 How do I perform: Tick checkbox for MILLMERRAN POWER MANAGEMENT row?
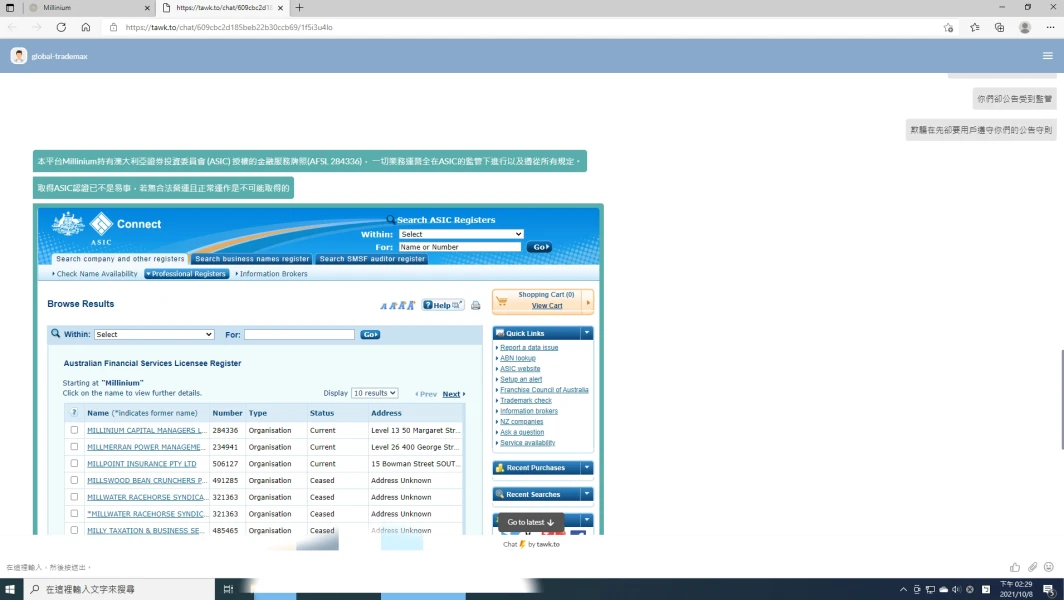[x=74, y=447]
